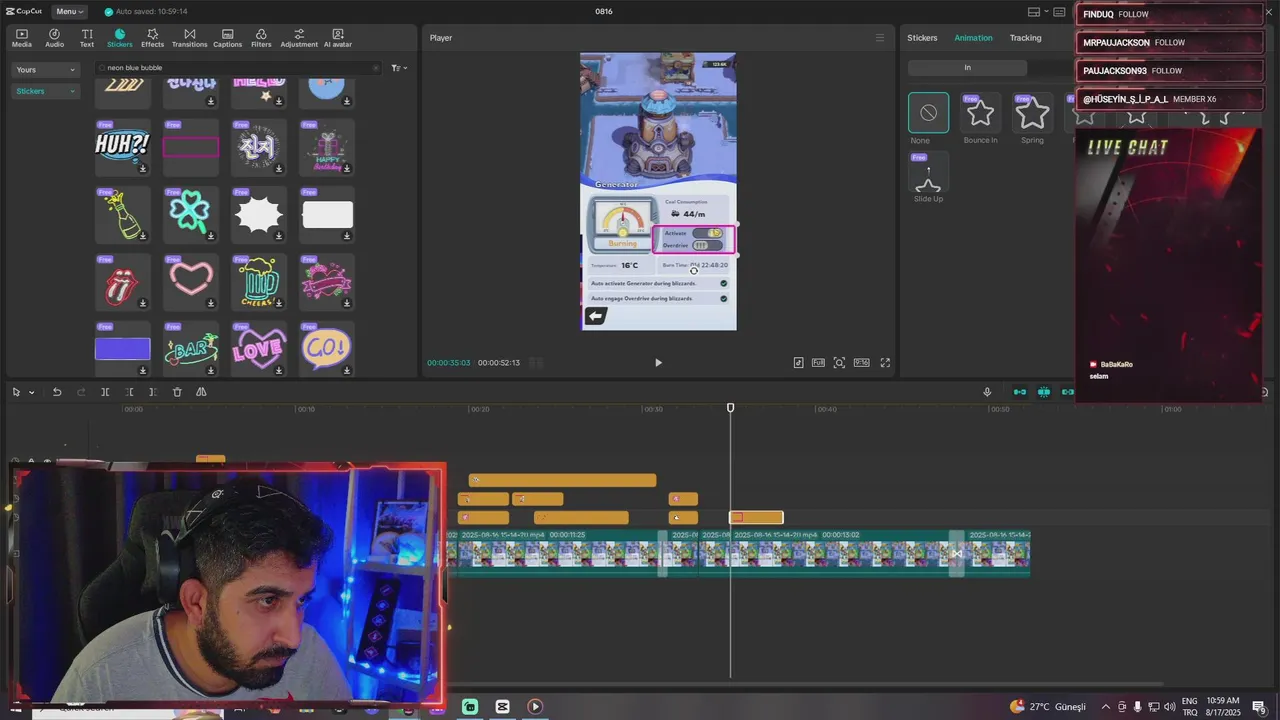Switch to the Effects panel

[152, 38]
